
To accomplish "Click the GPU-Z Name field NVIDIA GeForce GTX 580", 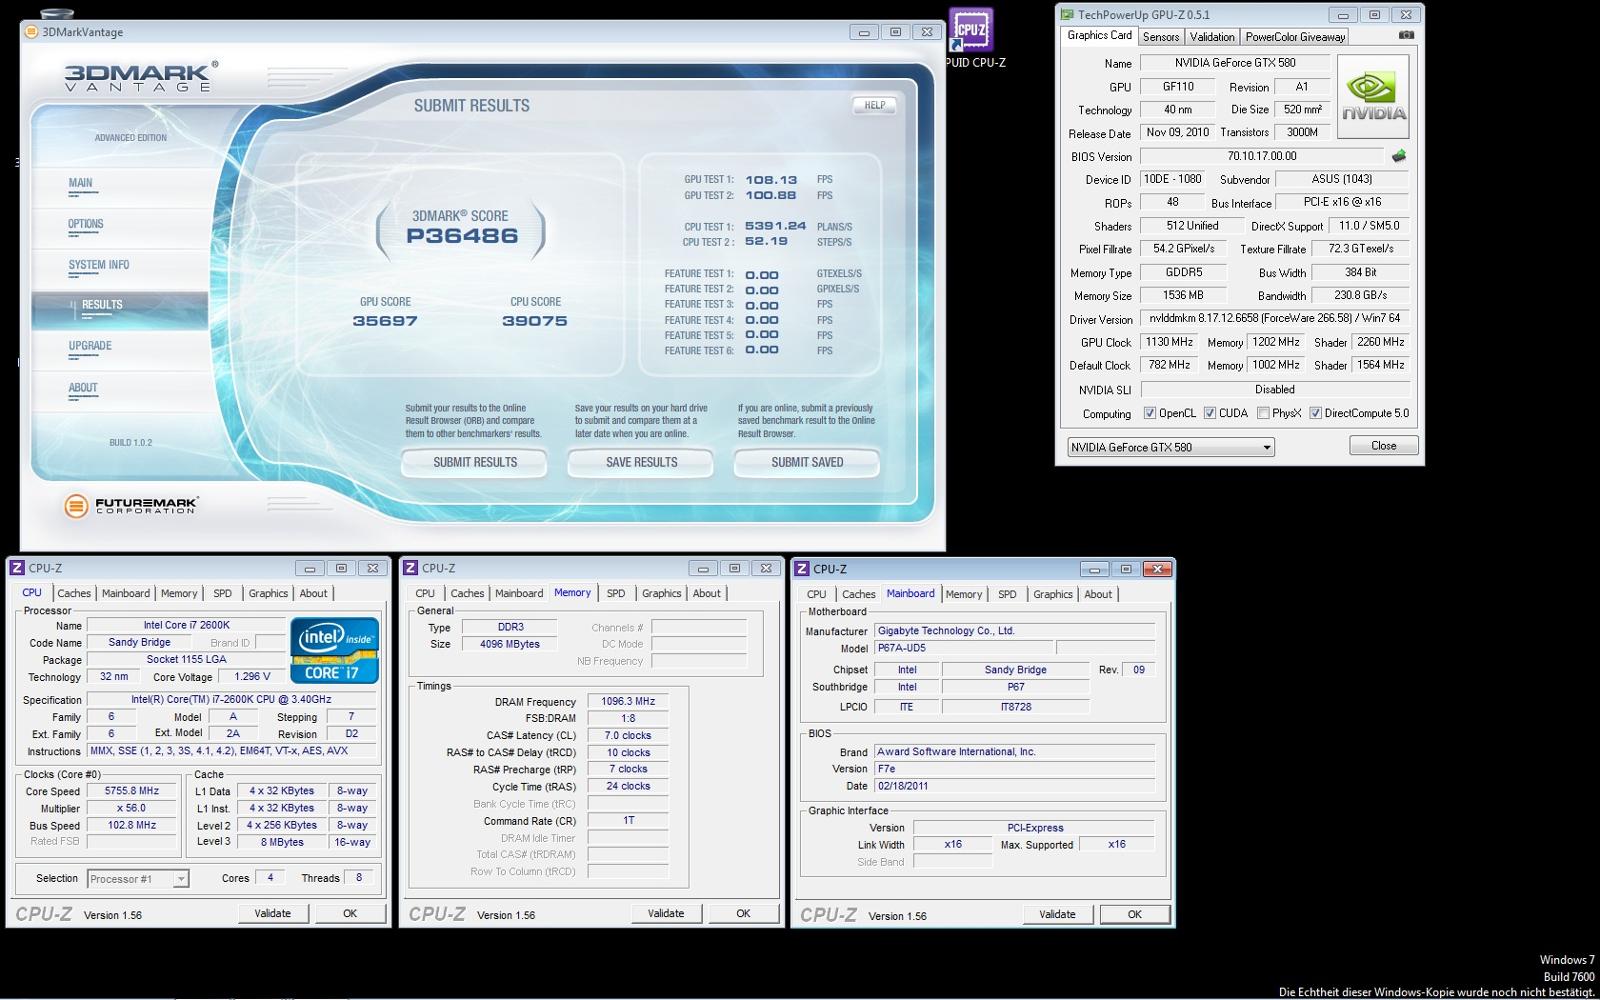I will click(1235, 63).
